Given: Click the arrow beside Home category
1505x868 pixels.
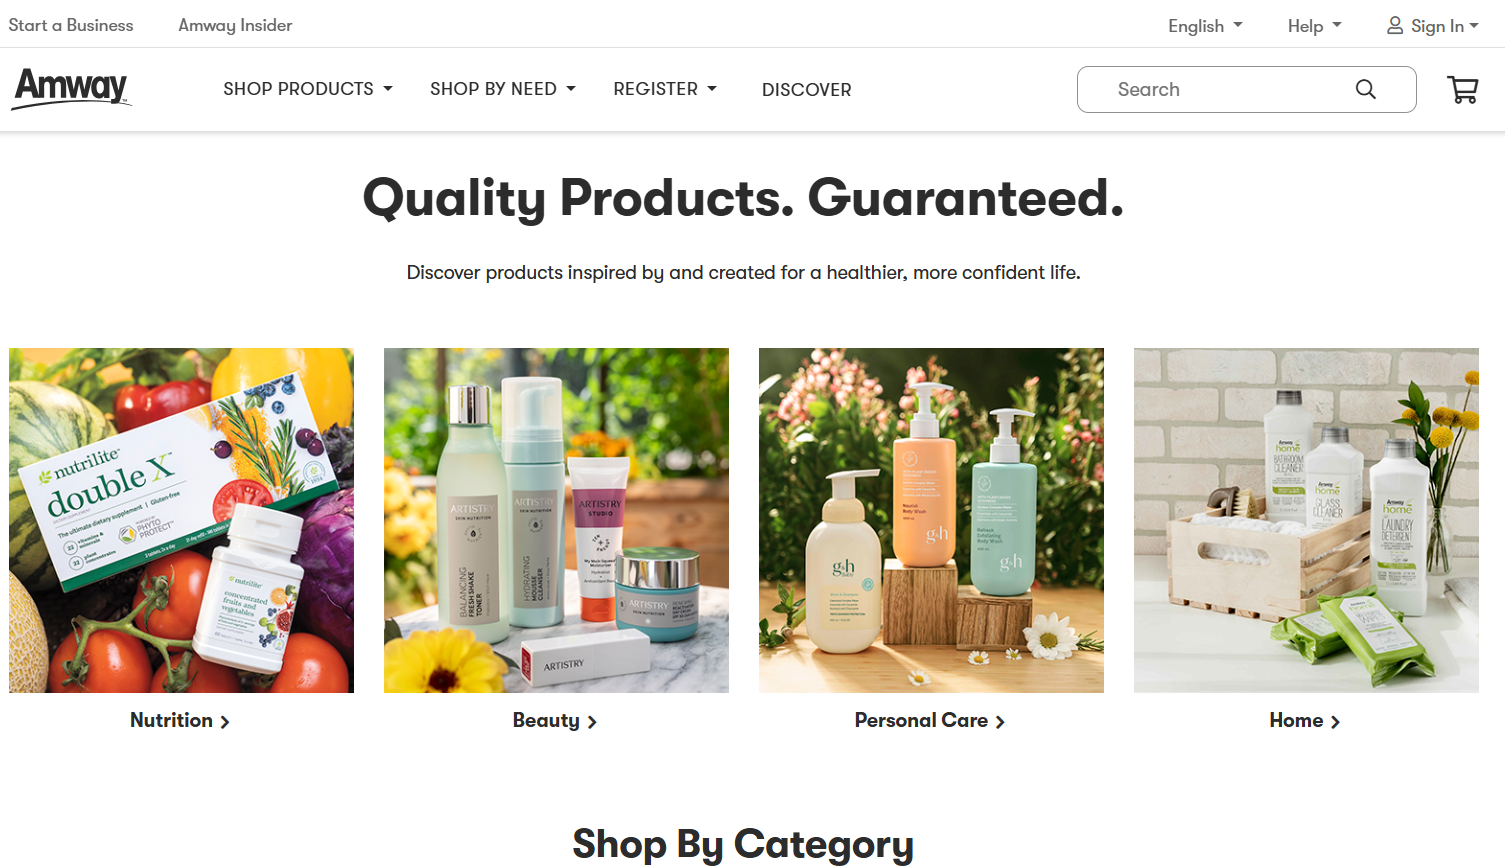Looking at the screenshot, I should (1335, 722).
